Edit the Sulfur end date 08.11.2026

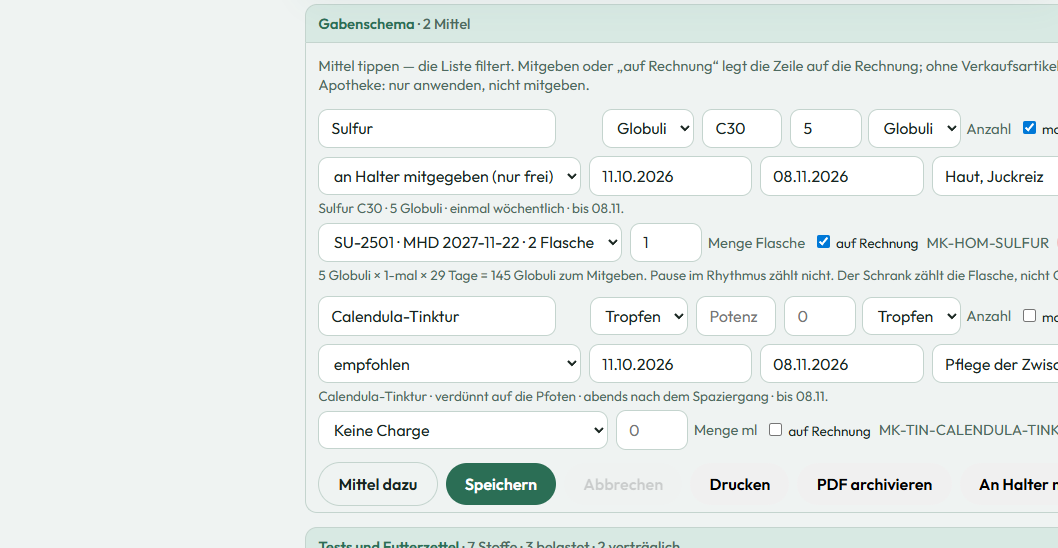click(x=841, y=176)
